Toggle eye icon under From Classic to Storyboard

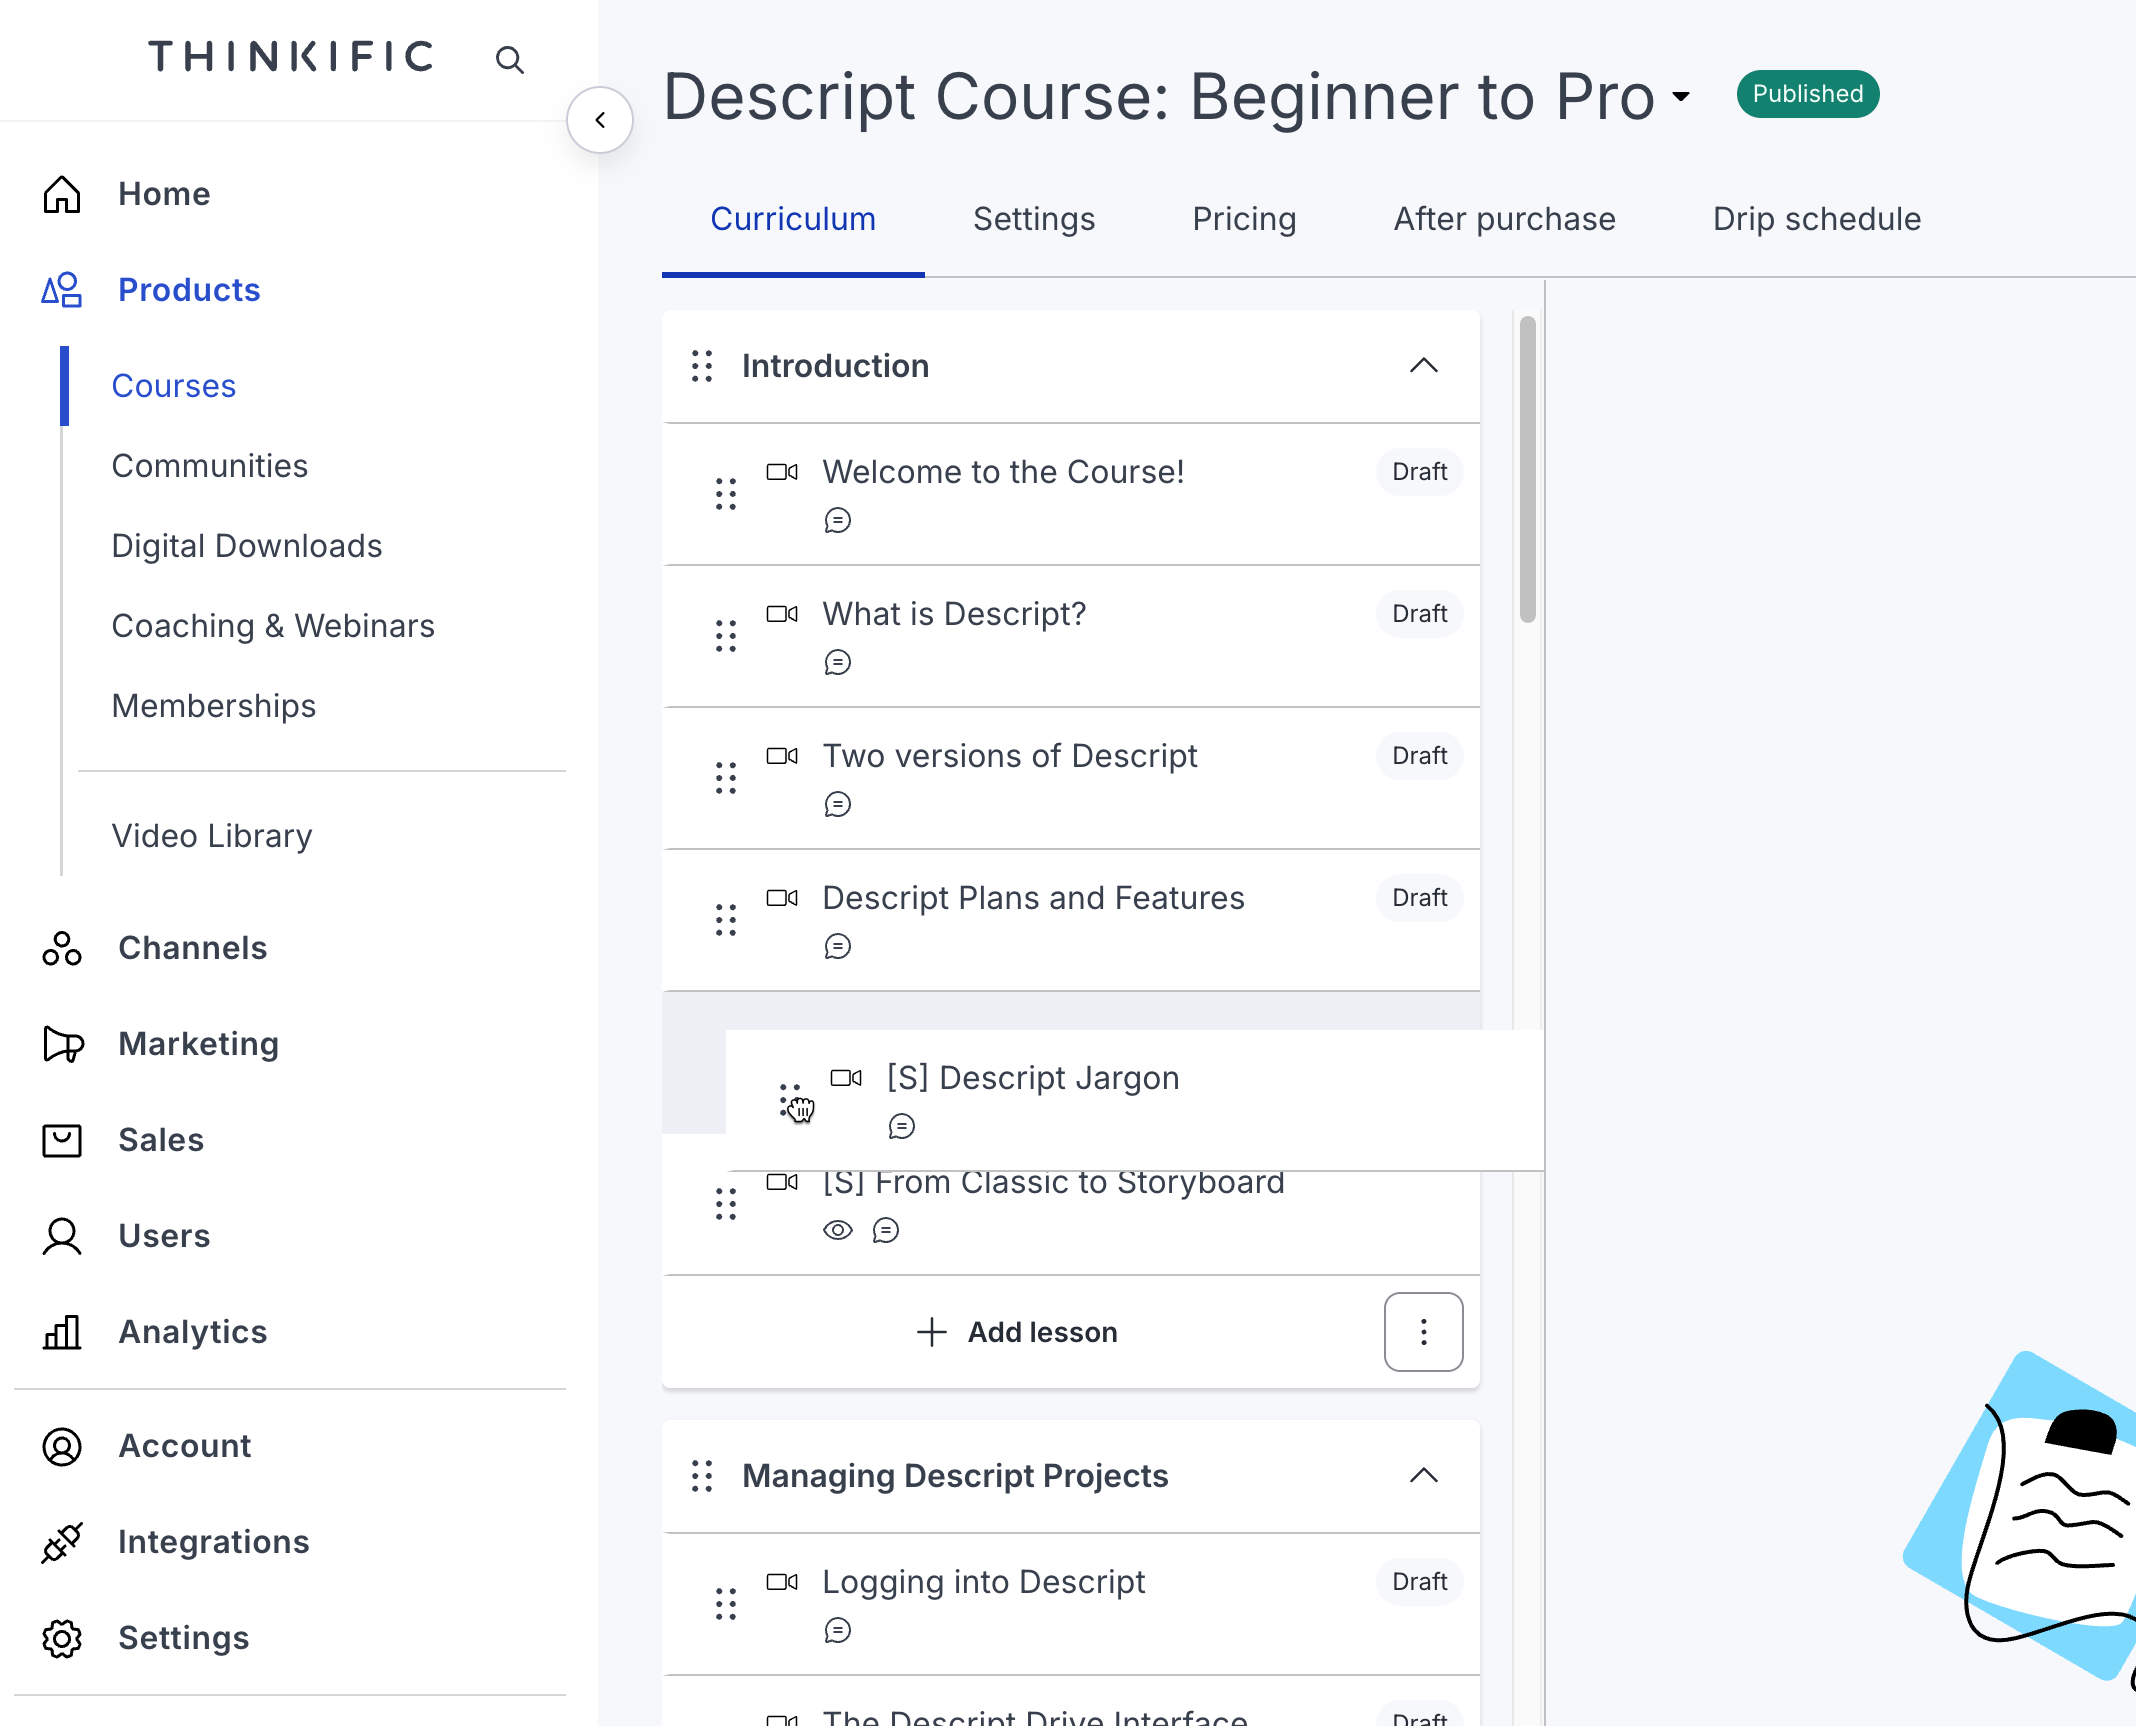coord(837,1230)
